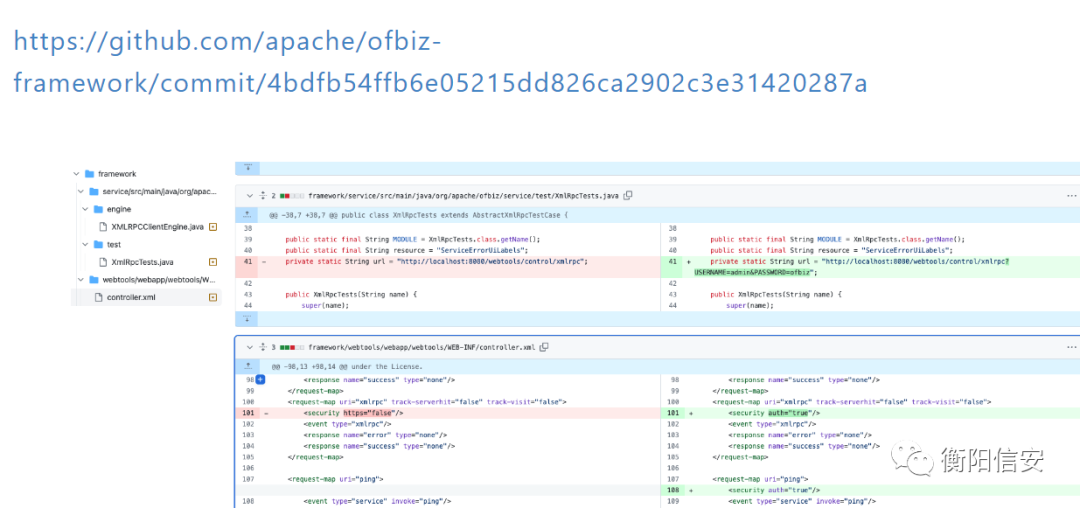
Task: Click the framework/service/.../XmlRpcTests.java path header
Action: [464, 195]
